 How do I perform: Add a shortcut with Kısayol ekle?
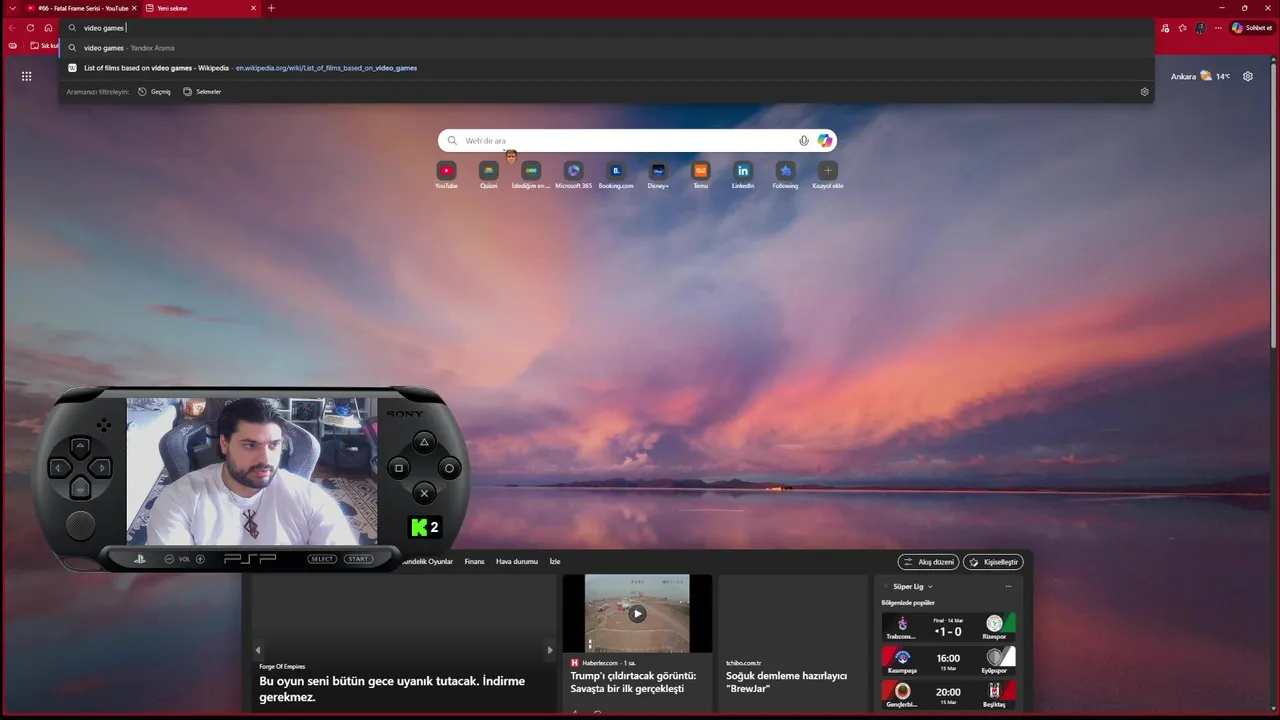[828, 175]
